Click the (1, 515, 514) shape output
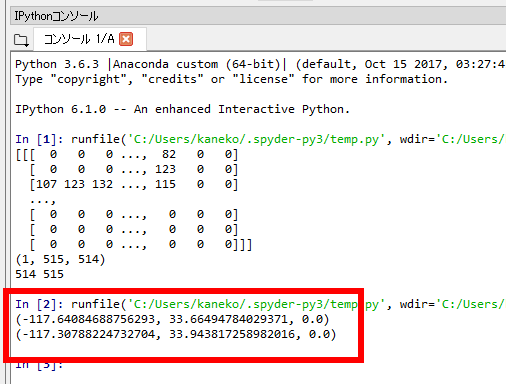The height and width of the screenshot is (384, 506). pyautogui.click(x=60, y=259)
